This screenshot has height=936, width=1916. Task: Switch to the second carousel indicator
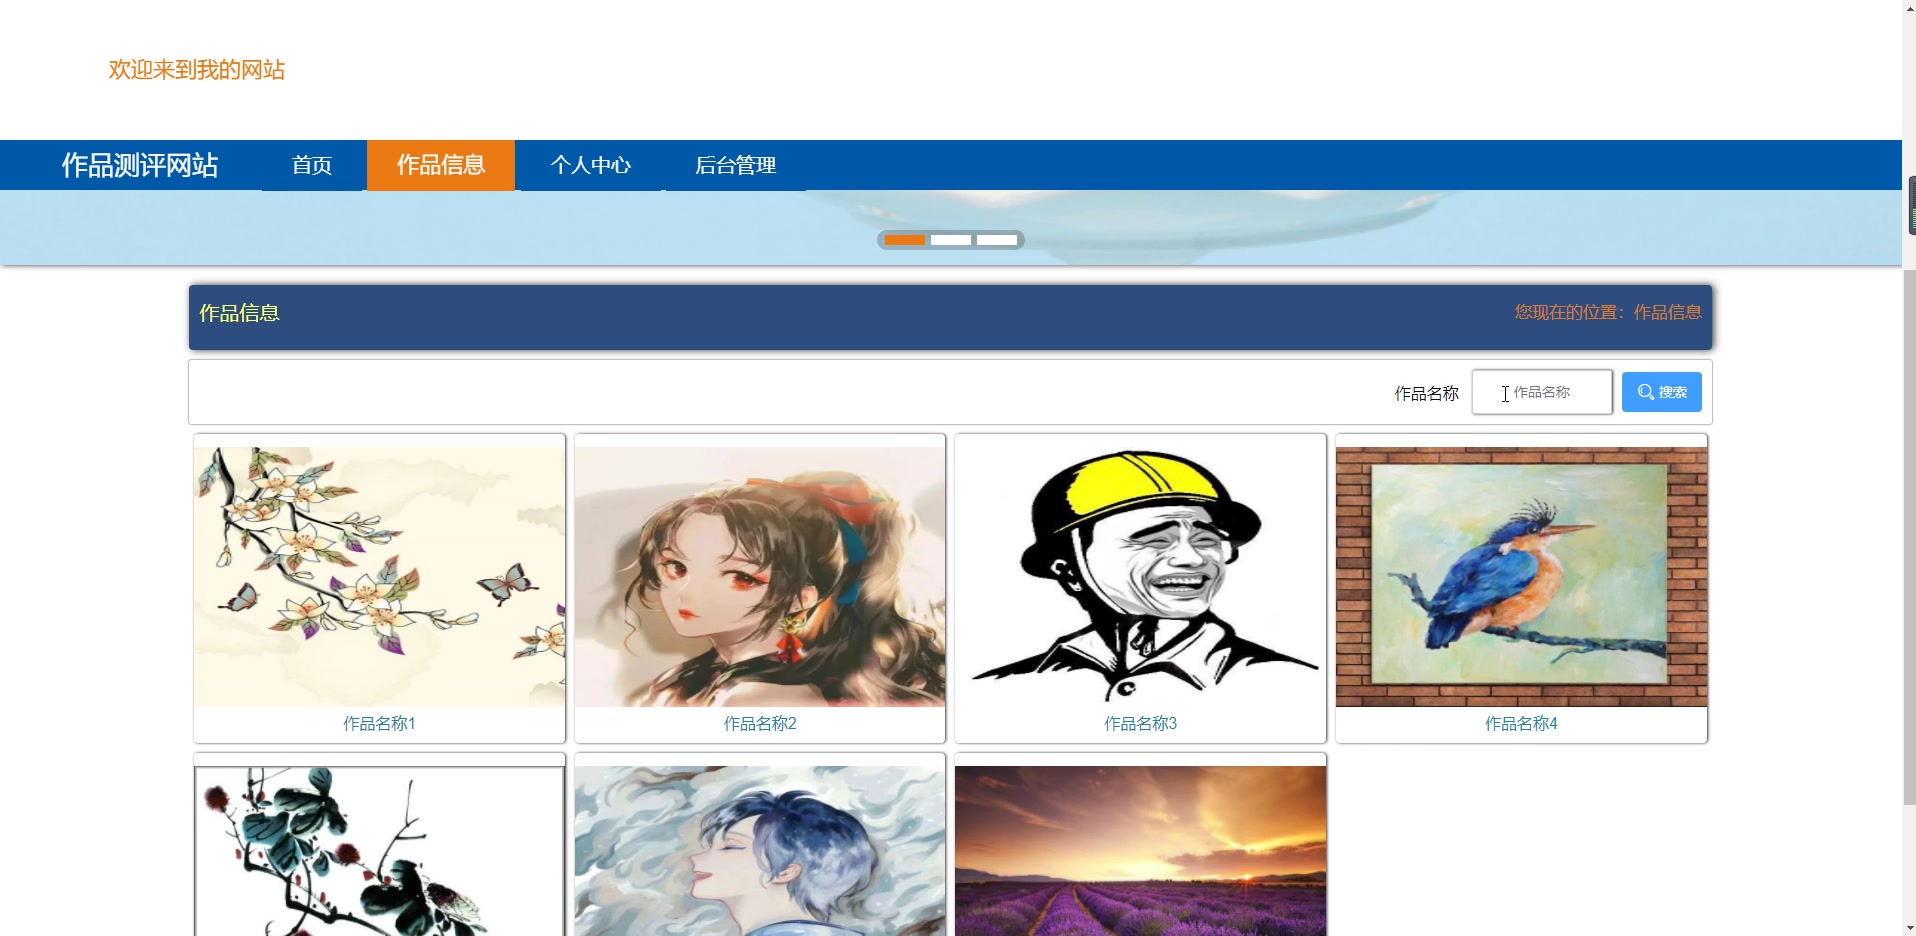pyautogui.click(x=951, y=240)
